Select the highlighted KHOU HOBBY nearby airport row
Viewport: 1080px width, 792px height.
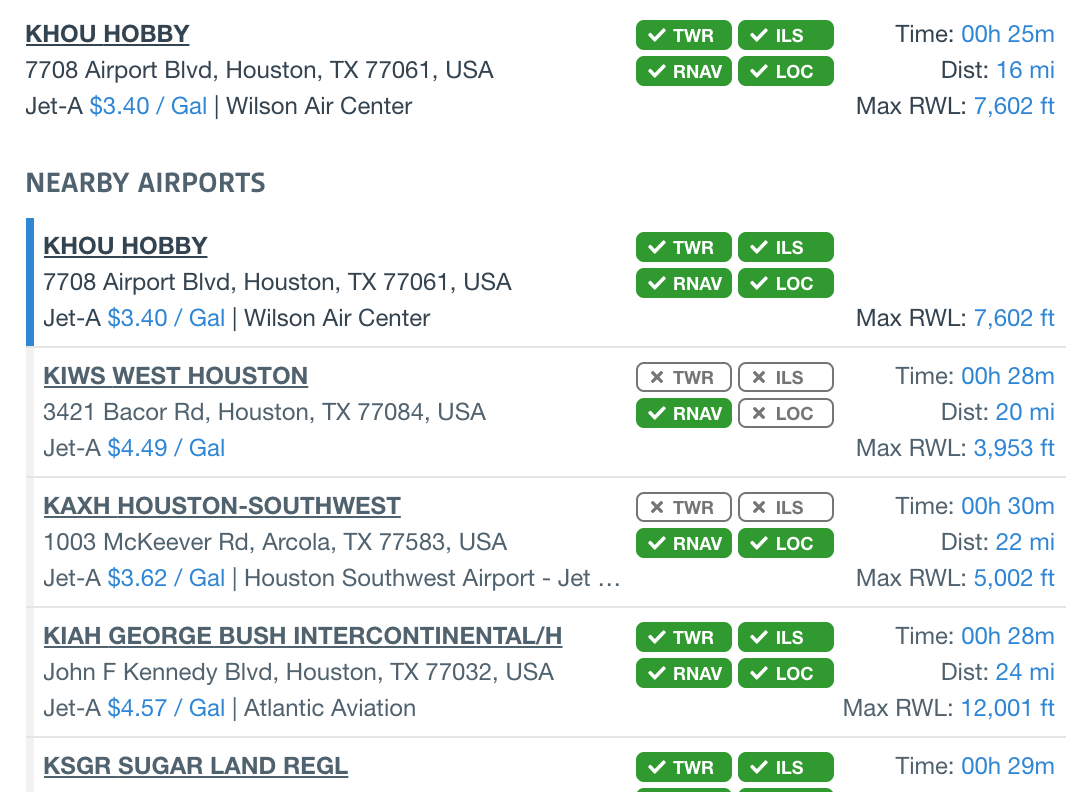pos(546,282)
